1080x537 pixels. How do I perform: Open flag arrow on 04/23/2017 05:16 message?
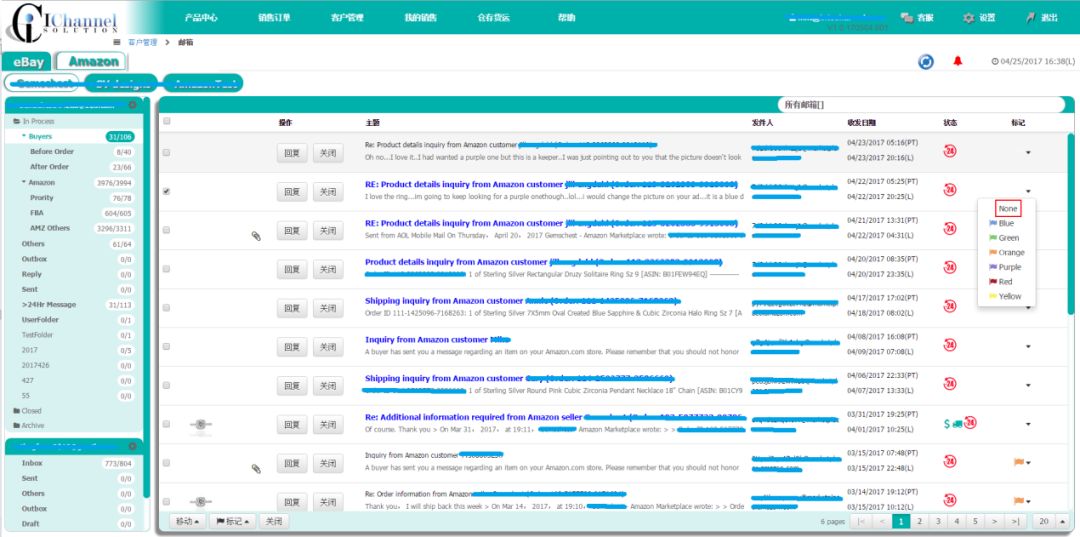pyautogui.click(x=1028, y=153)
